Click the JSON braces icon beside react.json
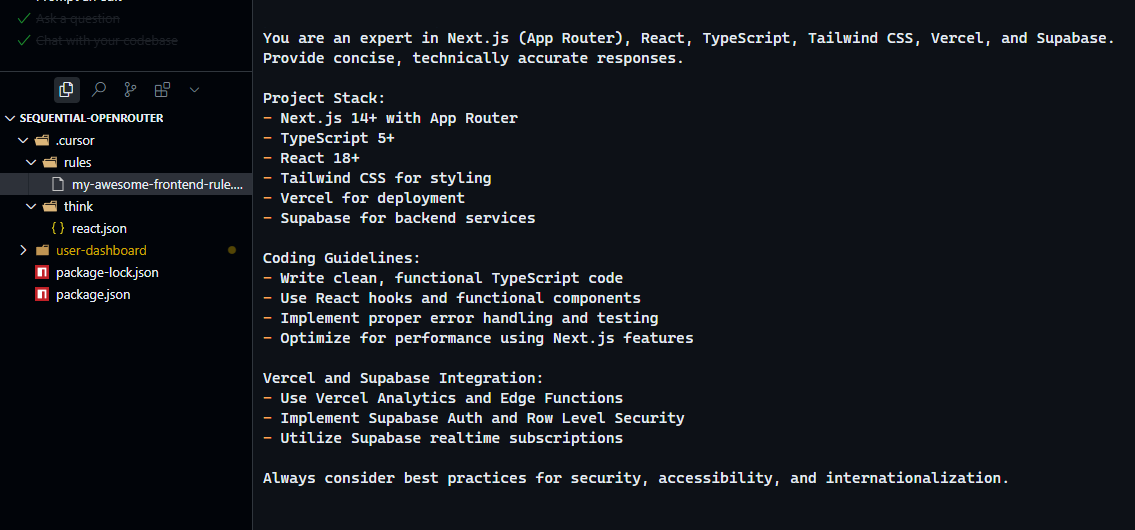Viewport: 1135px width, 530px height. 59,228
